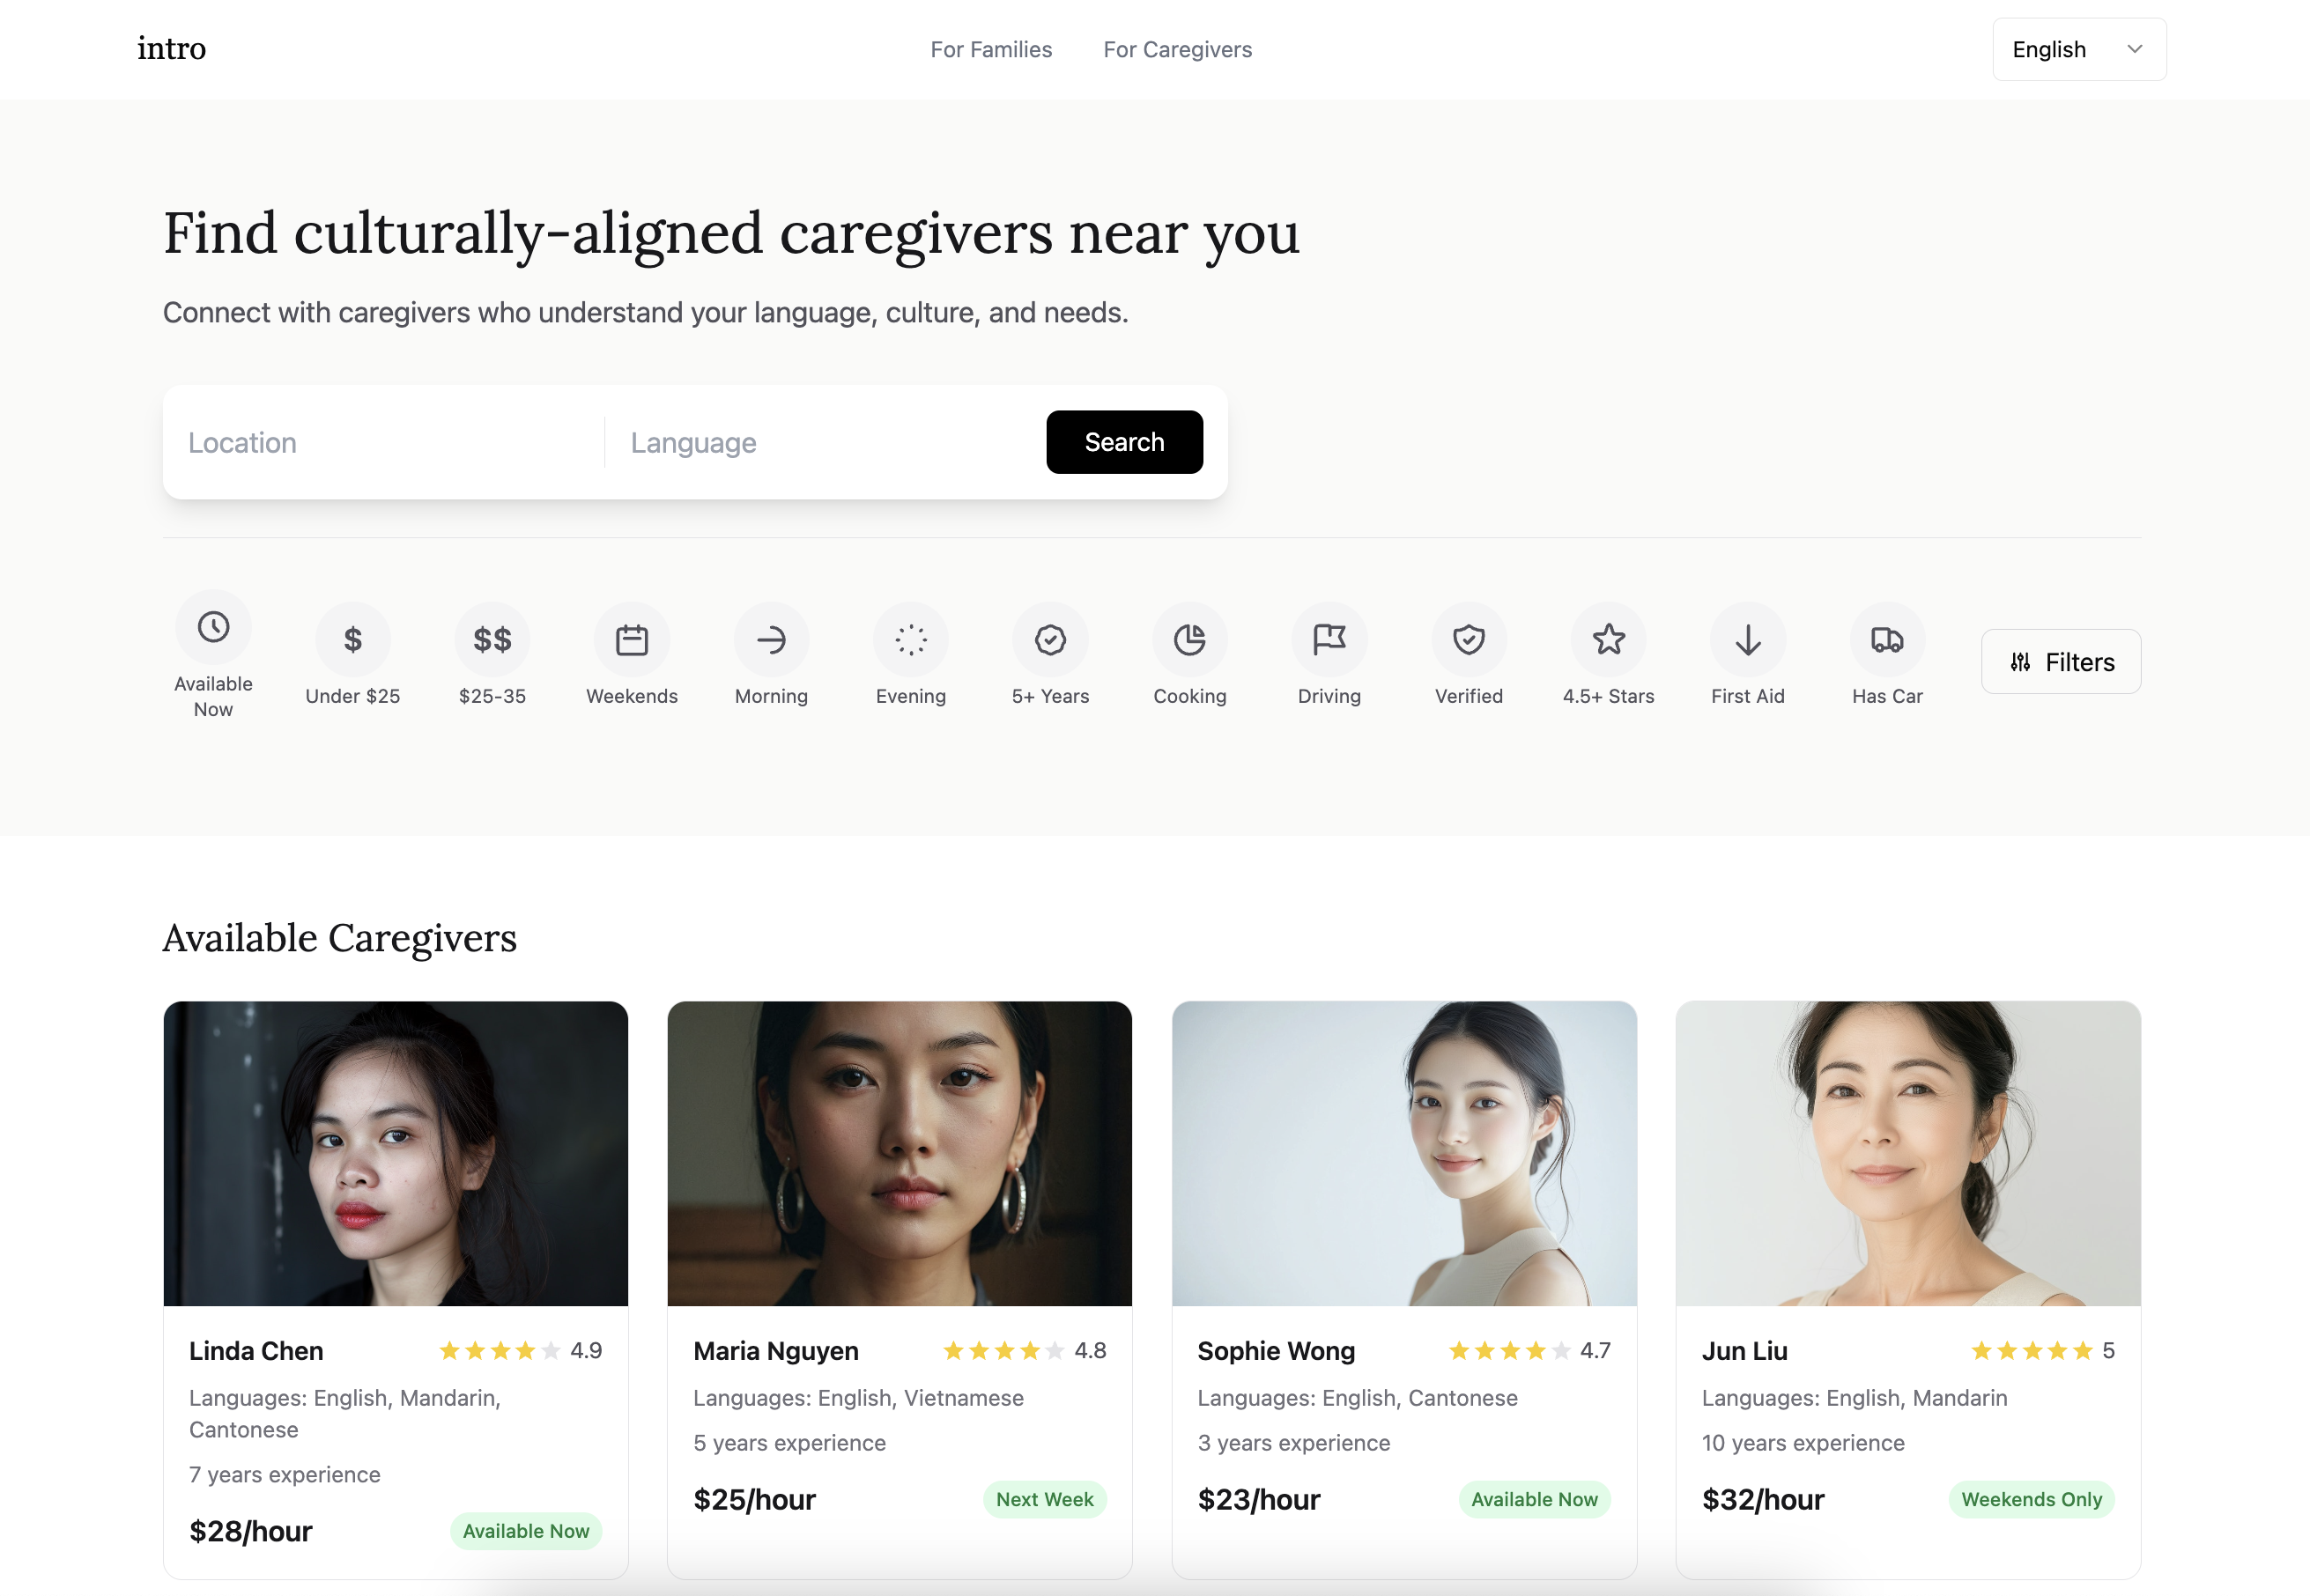Click the First Aid filter icon

[x=1747, y=640]
